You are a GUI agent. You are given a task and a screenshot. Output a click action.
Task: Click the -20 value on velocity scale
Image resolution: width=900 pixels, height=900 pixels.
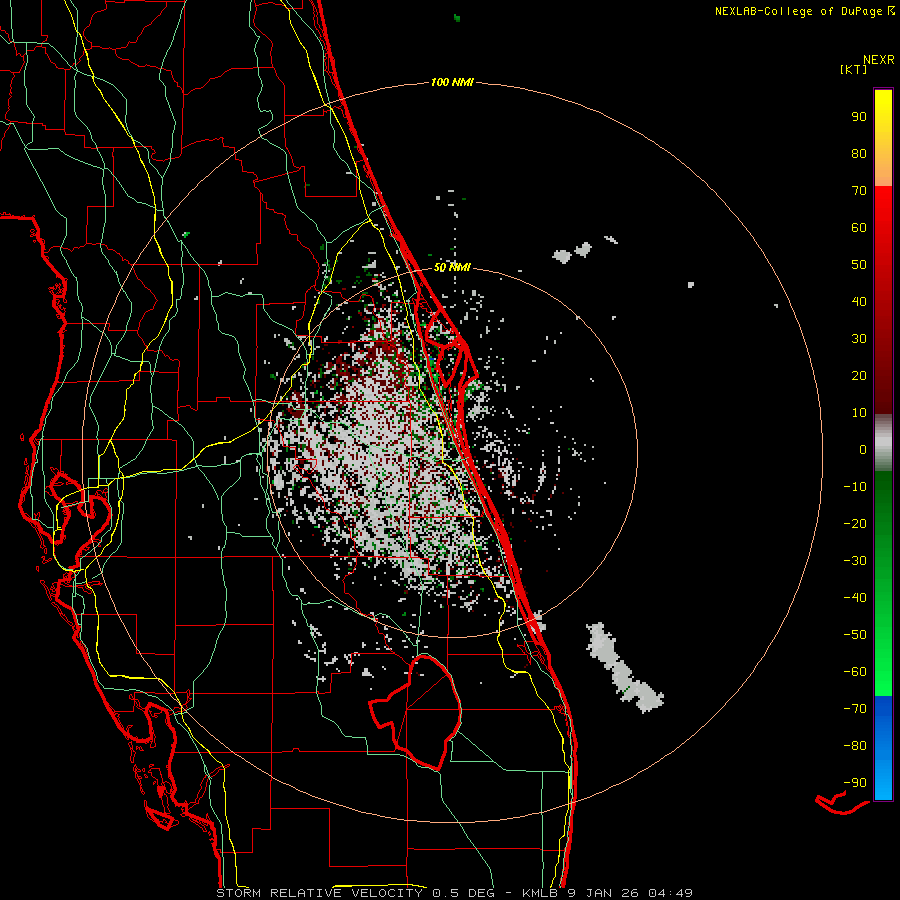[x=855, y=524]
